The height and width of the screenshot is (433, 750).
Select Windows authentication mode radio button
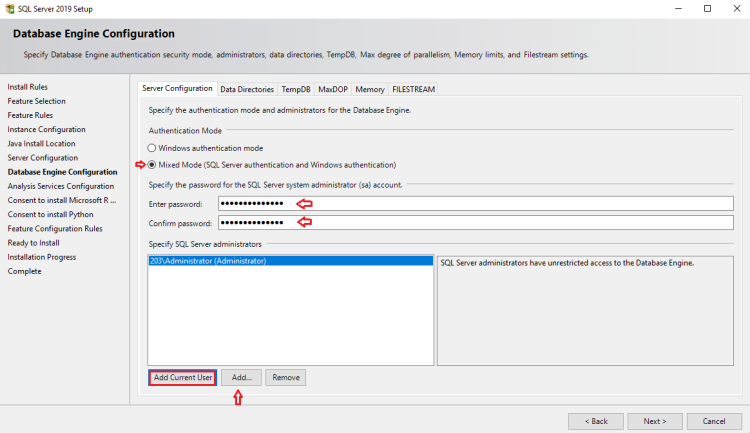[x=152, y=148]
